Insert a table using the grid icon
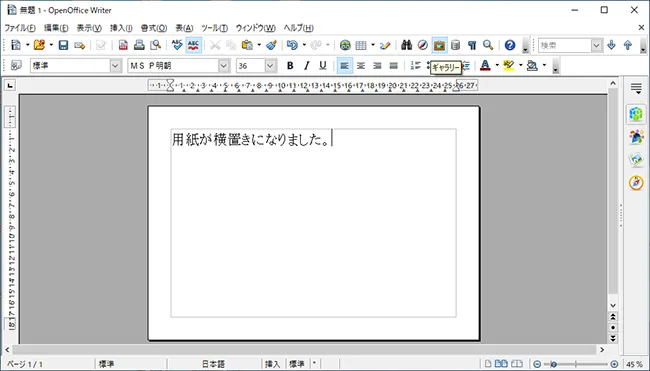Viewport: 650px width, 371px height. tap(361, 45)
